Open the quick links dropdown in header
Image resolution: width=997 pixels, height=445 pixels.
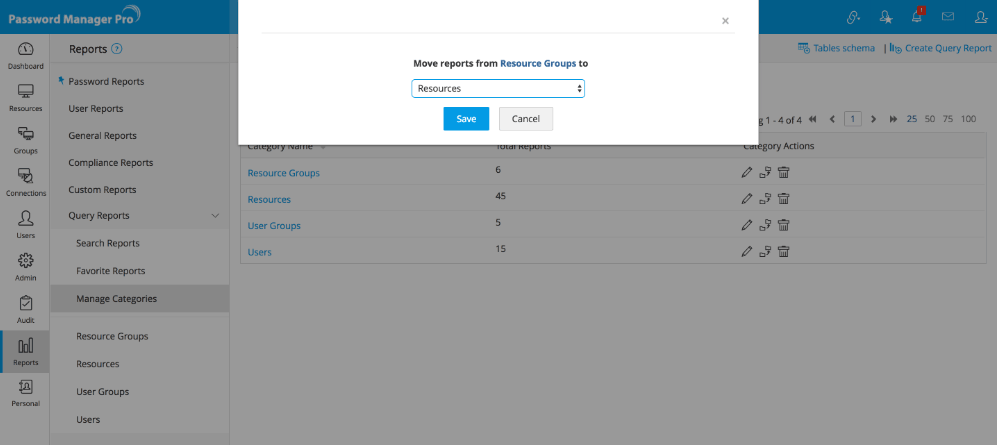[x=853, y=16]
